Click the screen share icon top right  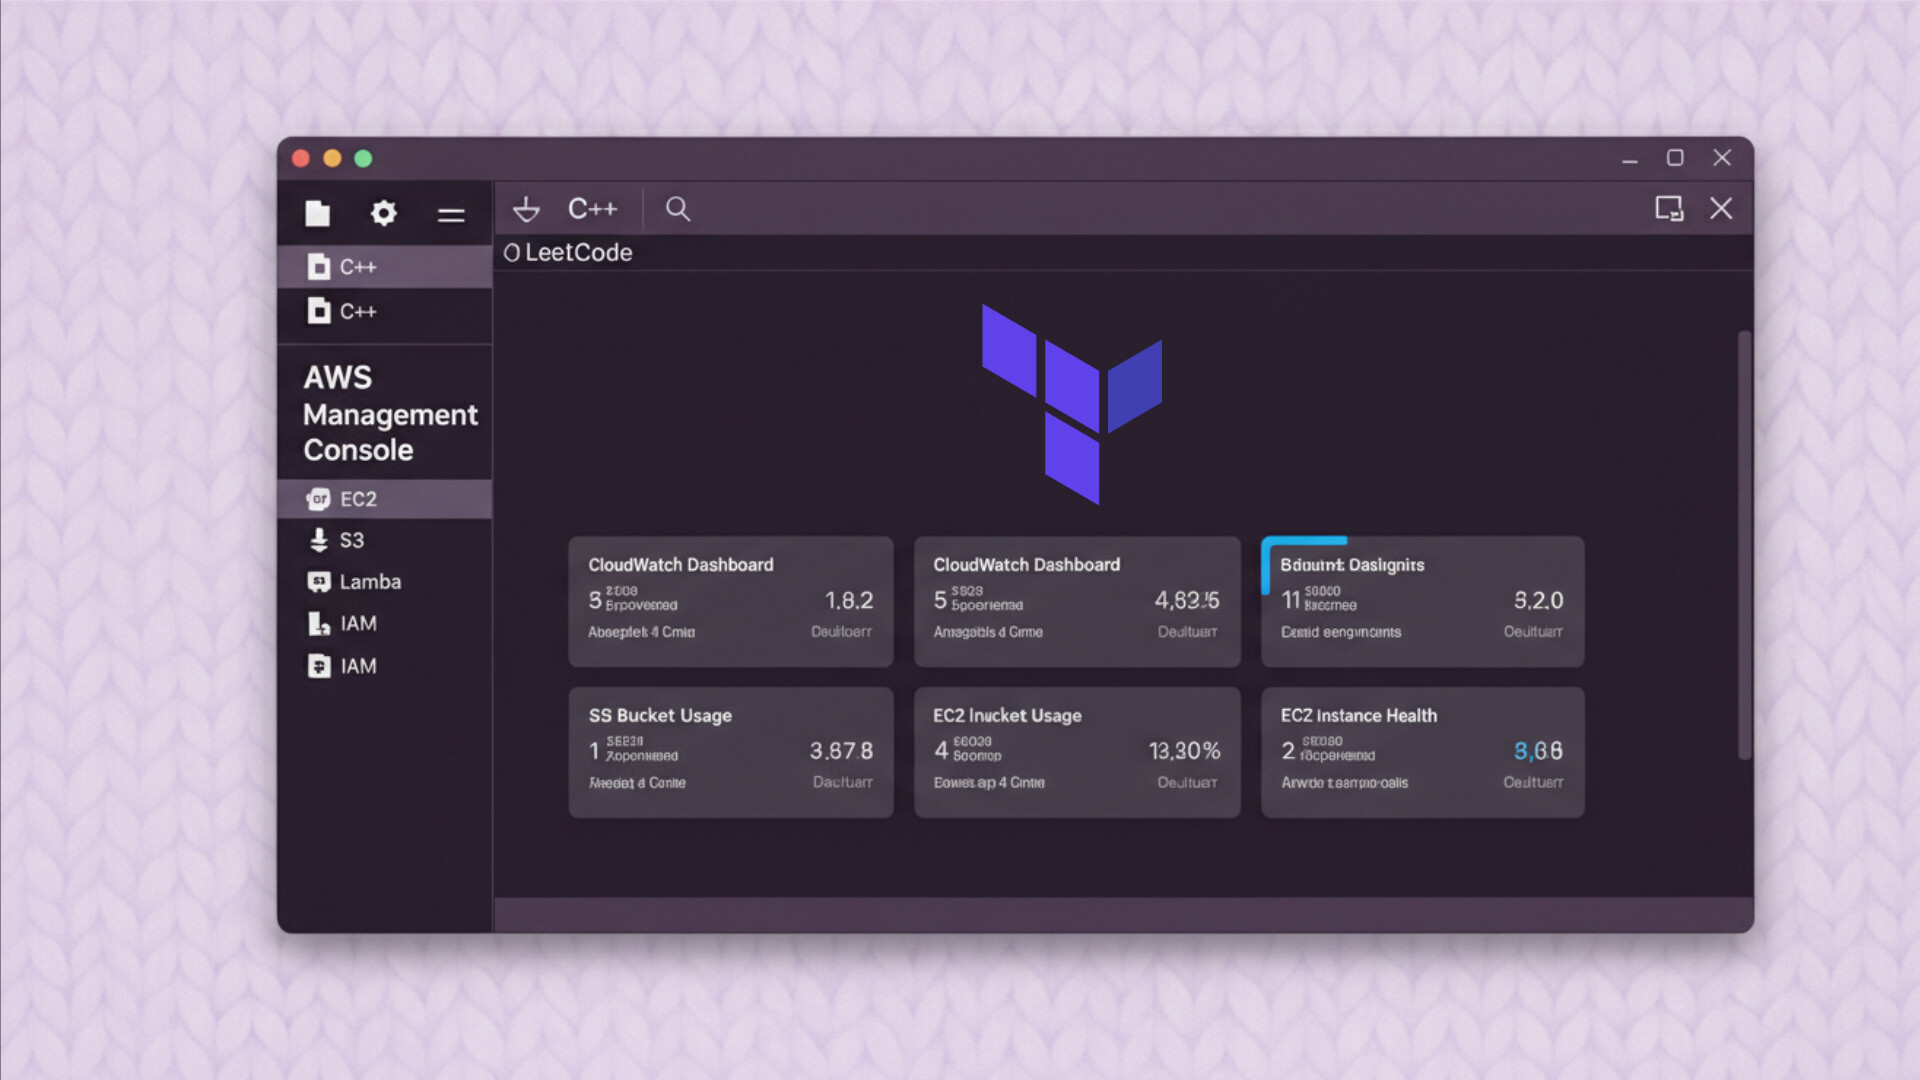click(x=1668, y=208)
